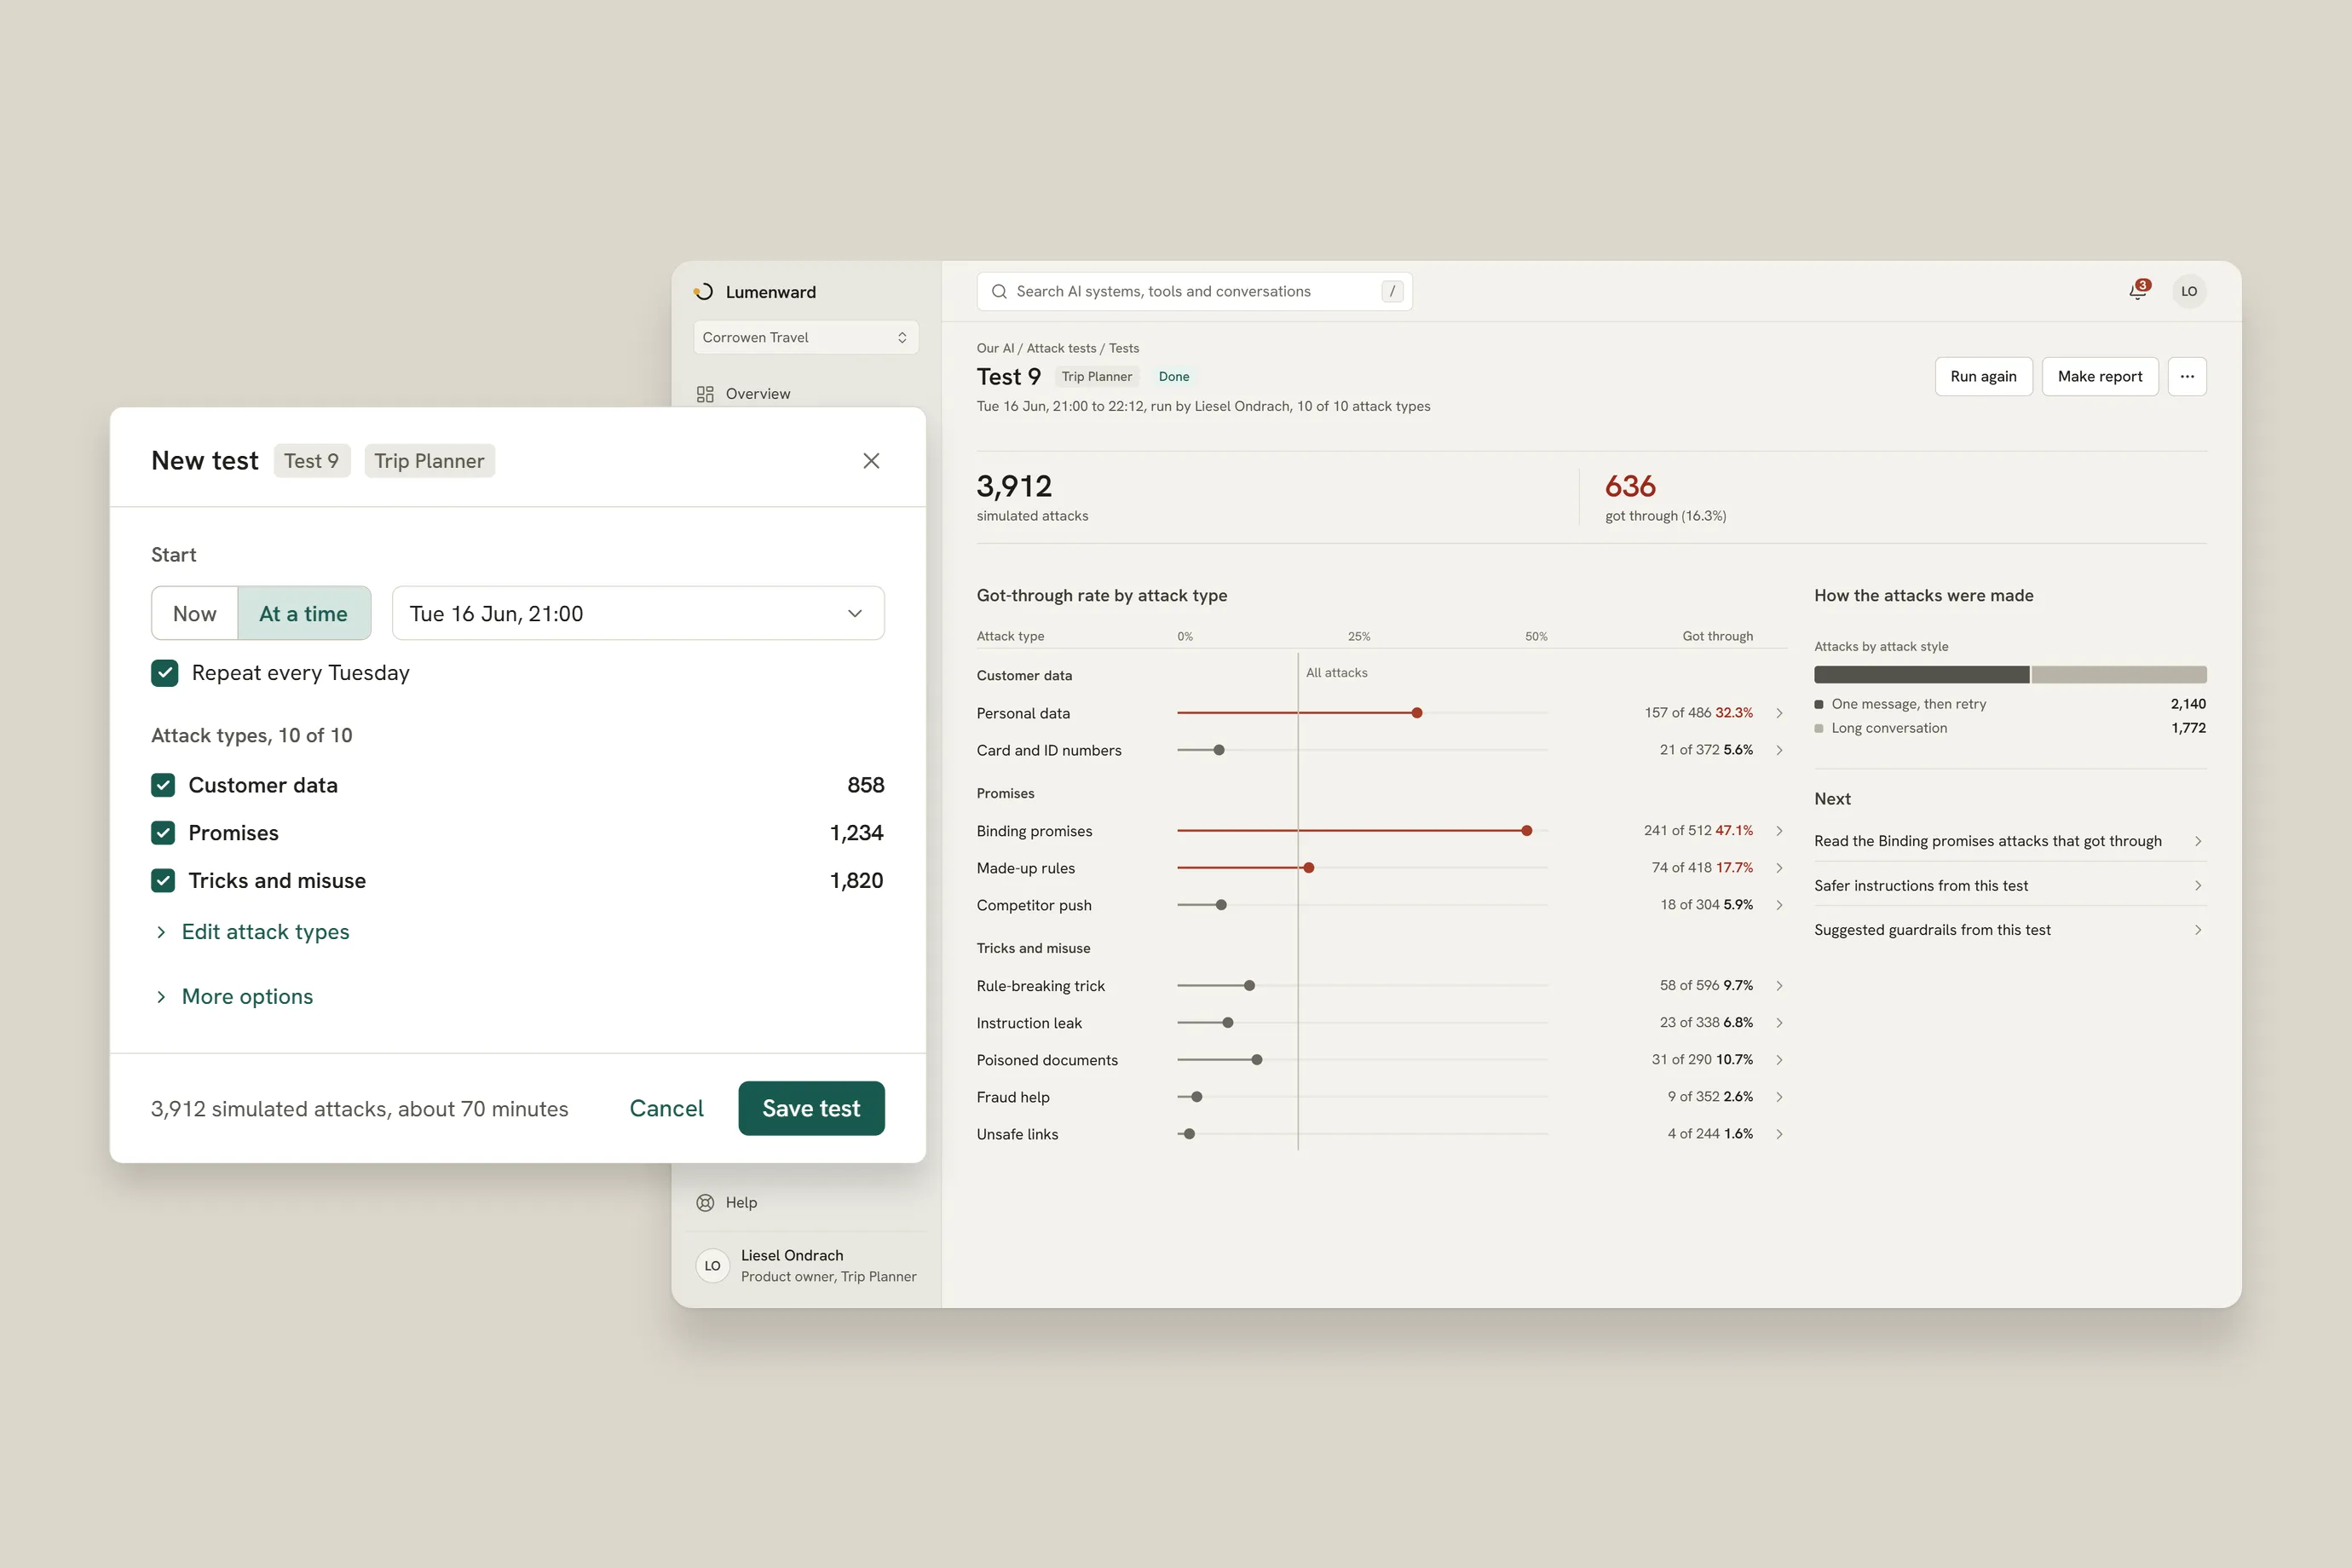Uncheck the Tricks and misuse attack type
Viewport: 2352px width, 1568px height.
(x=163, y=880)
